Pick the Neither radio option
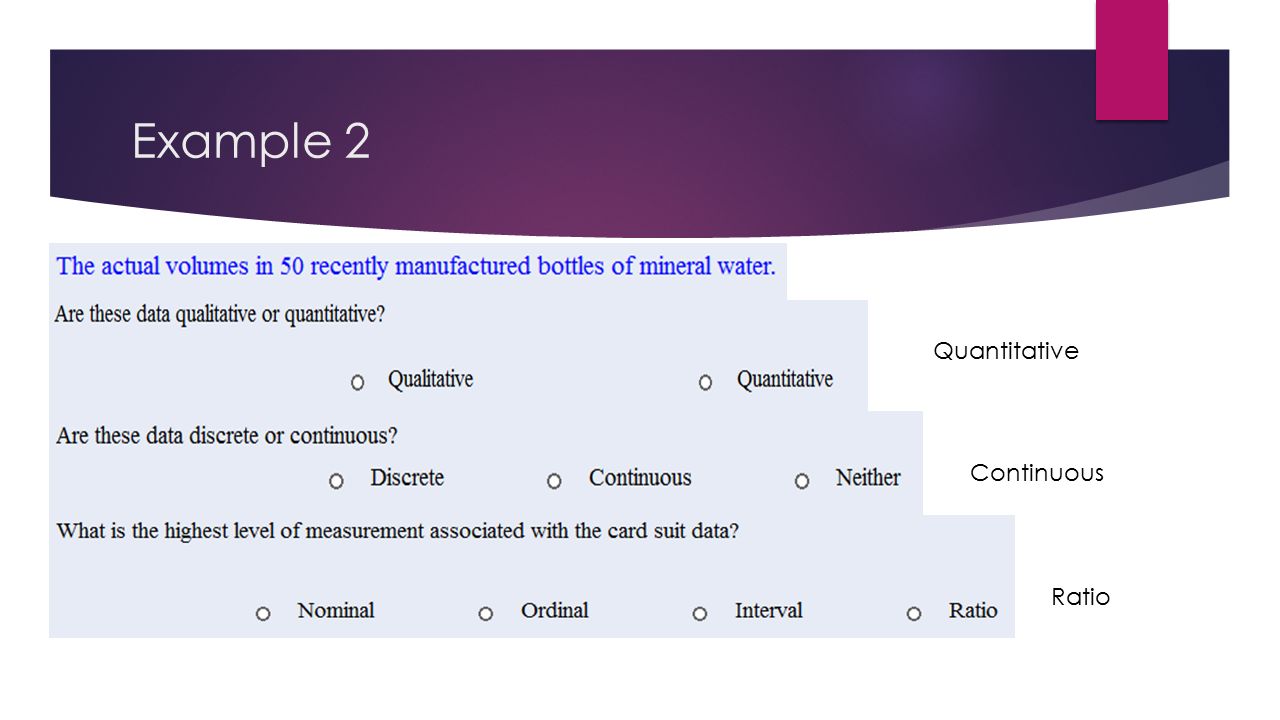Viewport: 1280px width, 720px height. [x=802, y=481]
